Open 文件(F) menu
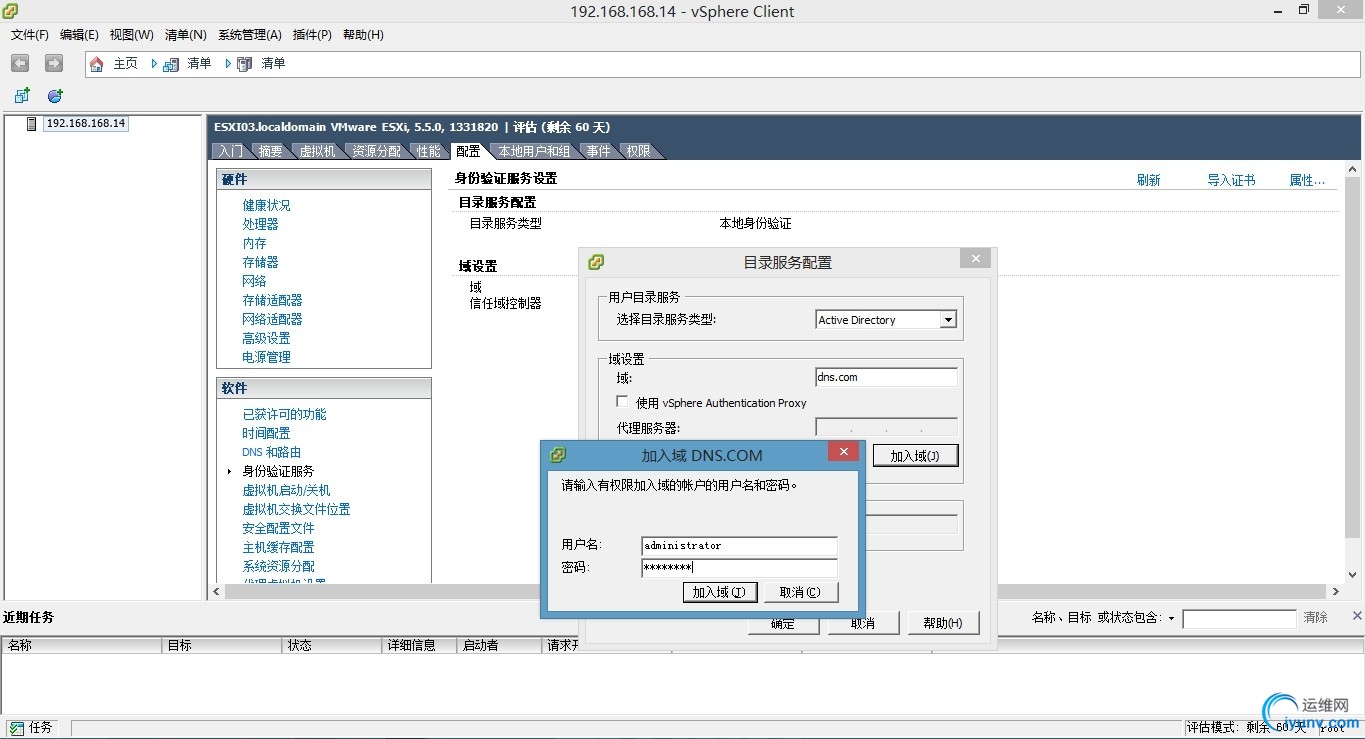1365x739 pixels. [x=30, y=35]
